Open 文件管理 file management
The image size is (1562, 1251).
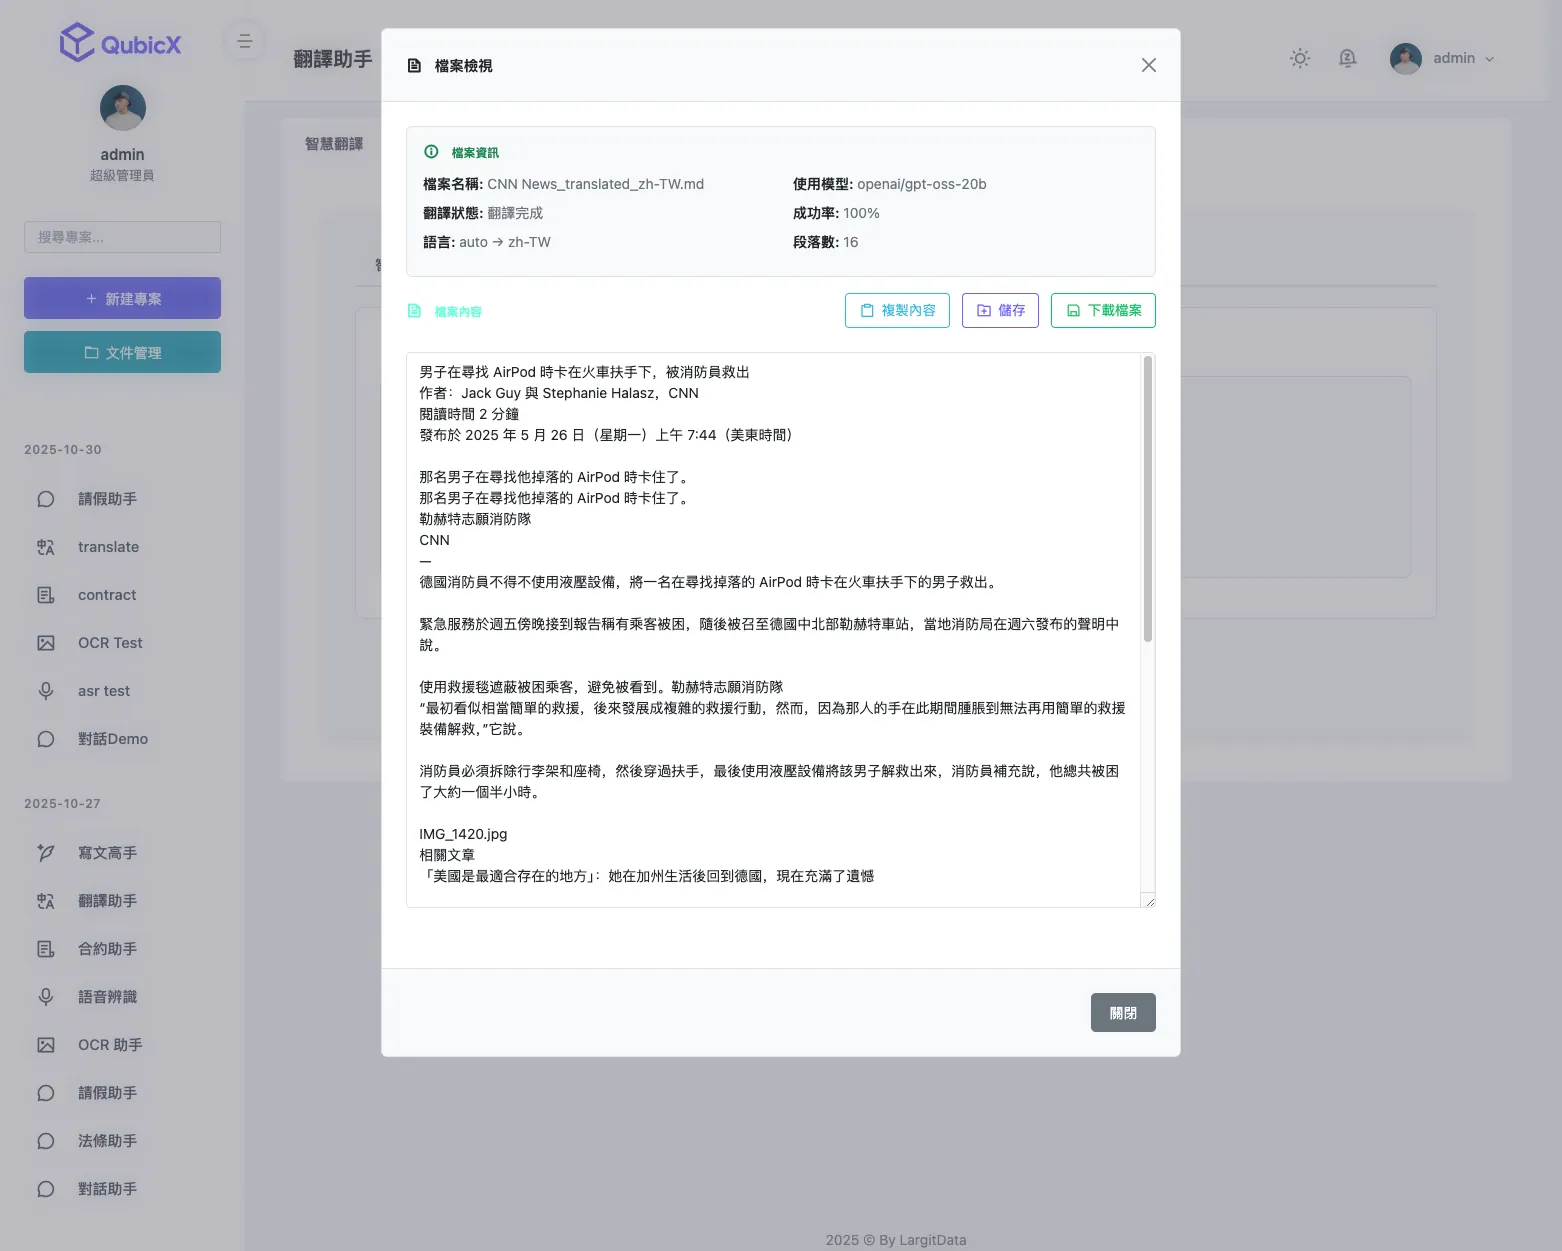pos(122,352)
